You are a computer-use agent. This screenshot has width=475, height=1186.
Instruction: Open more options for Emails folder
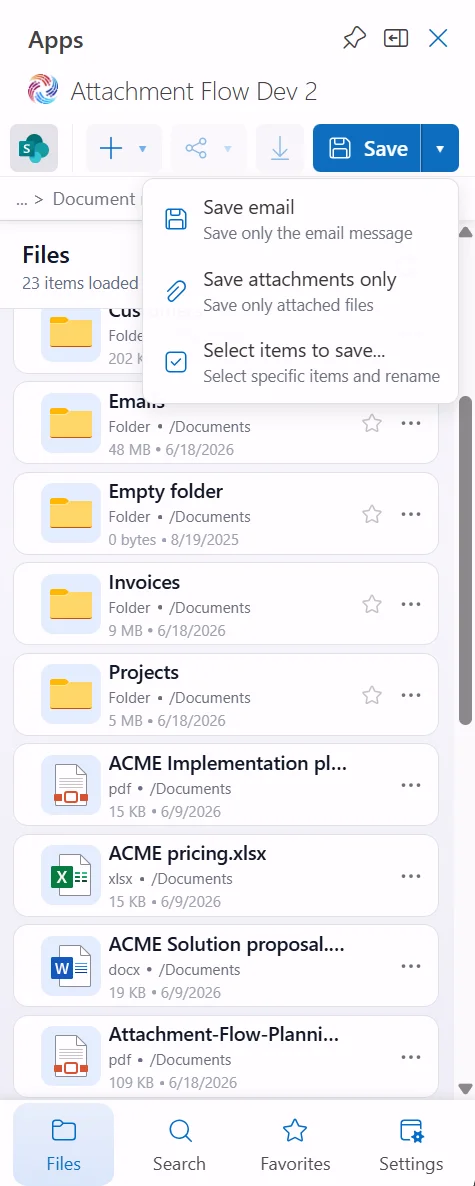[411, 423]
